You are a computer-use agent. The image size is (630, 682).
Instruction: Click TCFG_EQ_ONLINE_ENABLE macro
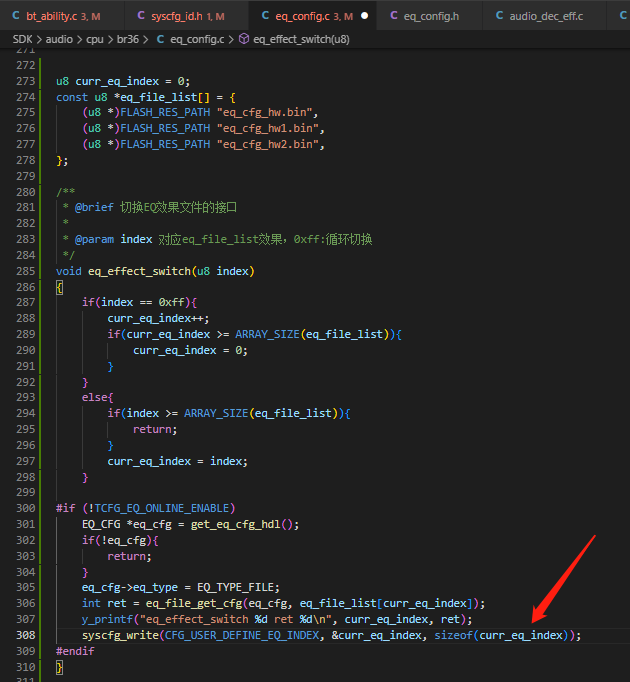point(161,508)
